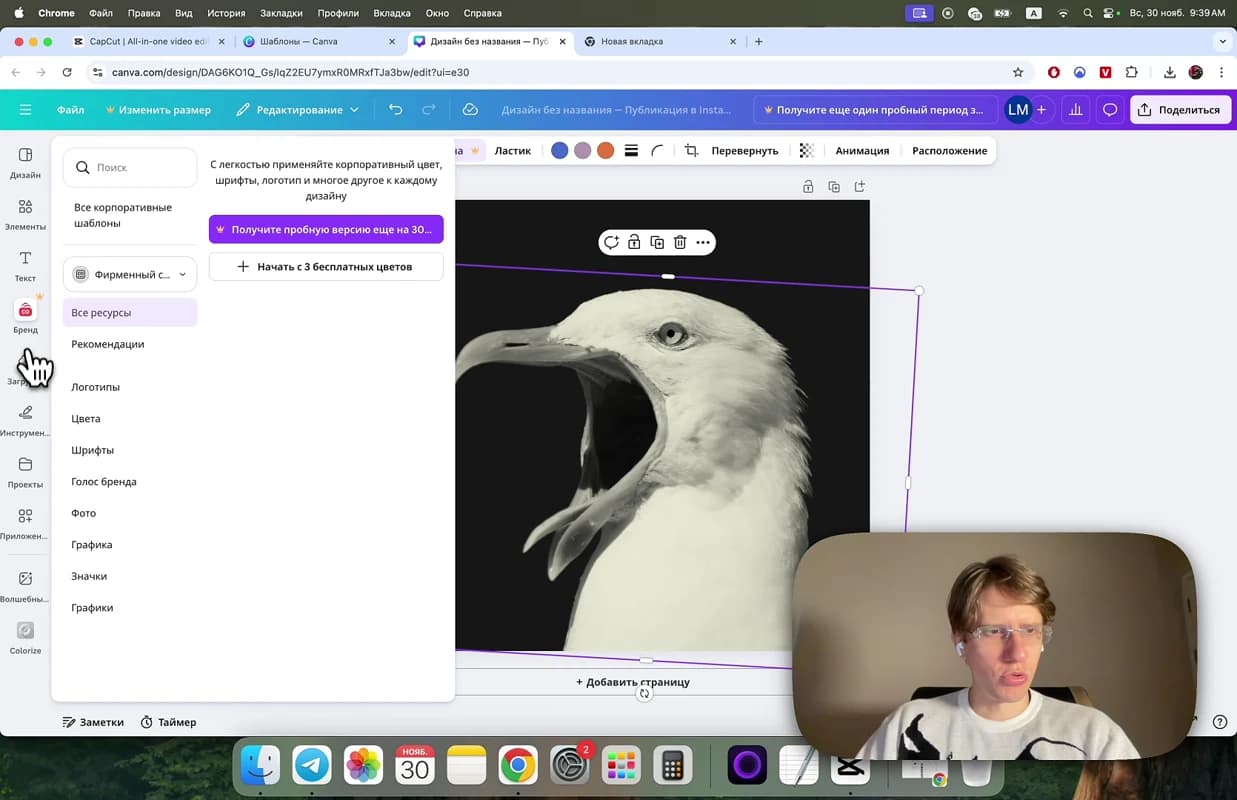Open the line weight style icon
The width and height of the screenshot is (1237, 800).
click(x=631, y=151)
